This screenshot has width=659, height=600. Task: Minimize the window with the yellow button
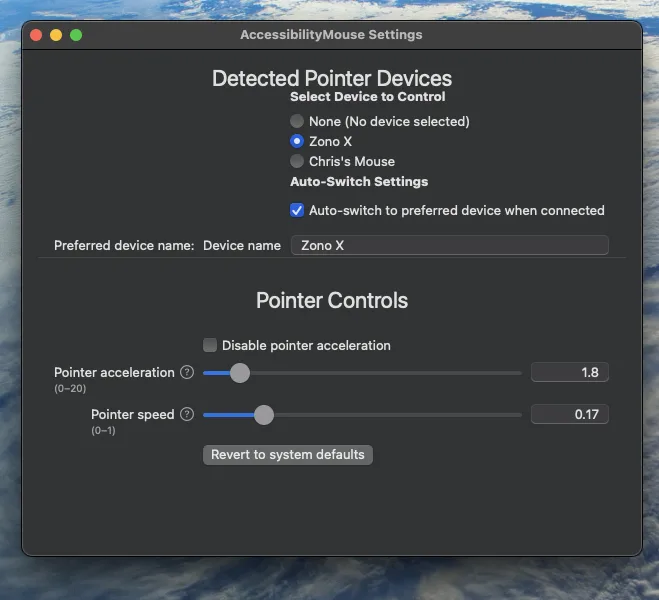coord(56,35)
